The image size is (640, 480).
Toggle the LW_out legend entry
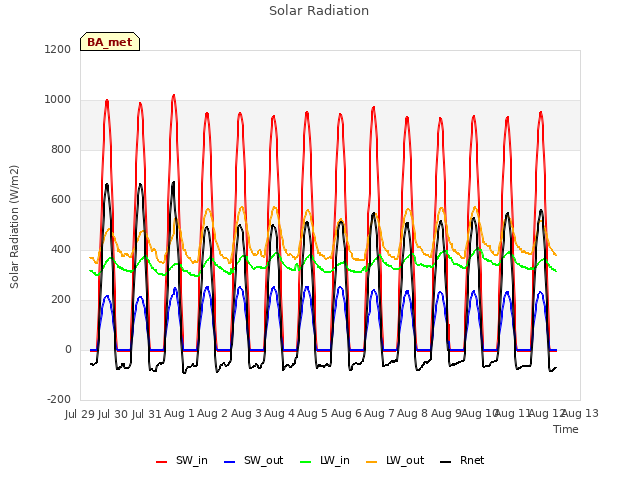coord(395,460)
